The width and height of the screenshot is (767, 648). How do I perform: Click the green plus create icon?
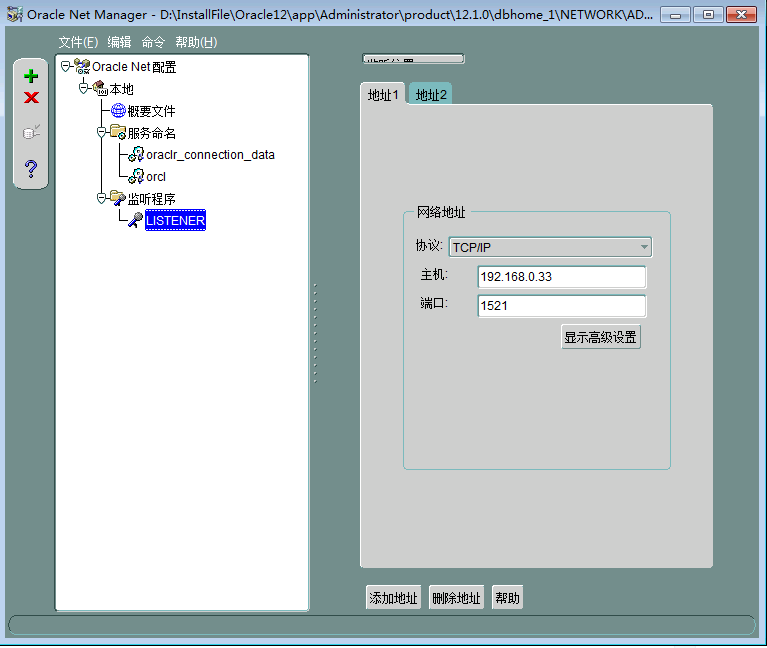[31, 76]
